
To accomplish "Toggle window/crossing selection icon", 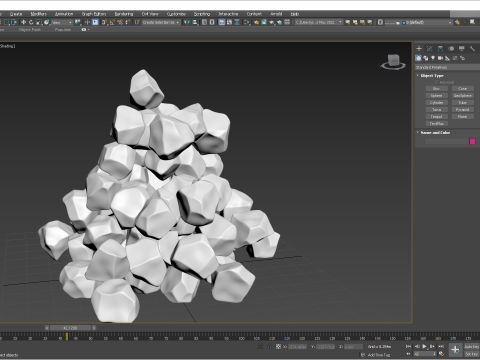I will [x=14, y=22].
